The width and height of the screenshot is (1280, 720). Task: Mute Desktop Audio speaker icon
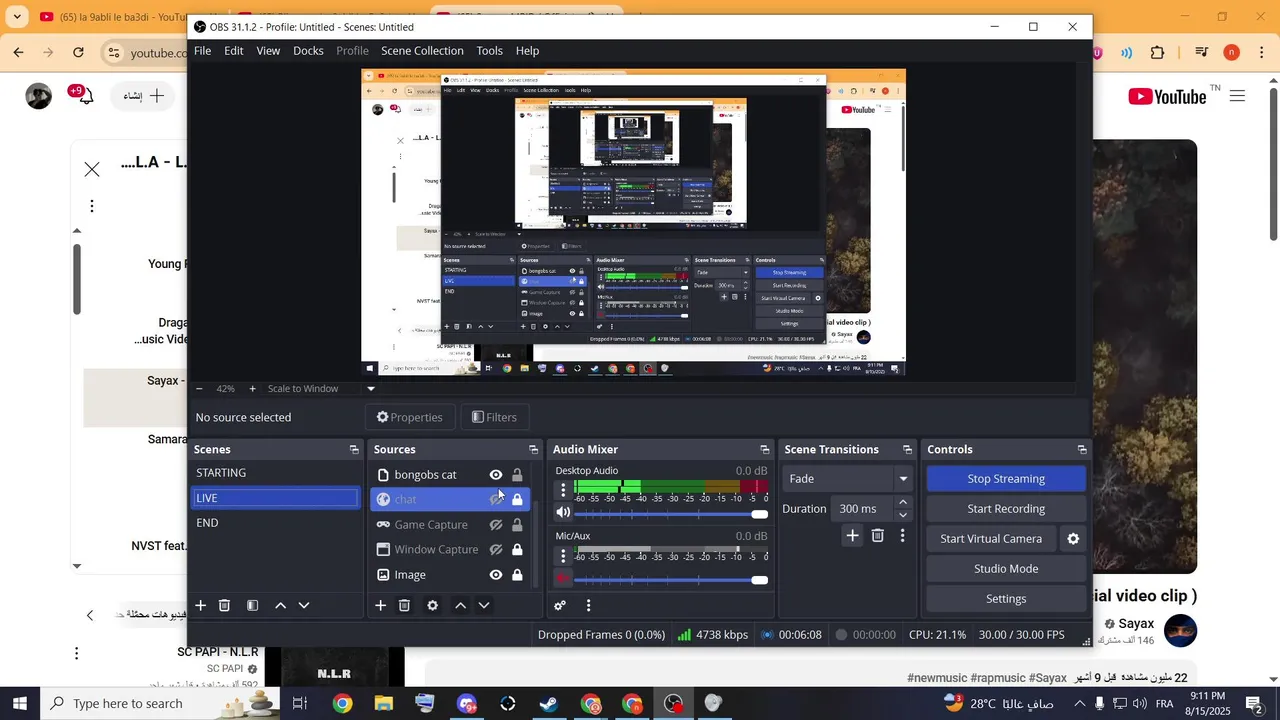coord(563,513)
